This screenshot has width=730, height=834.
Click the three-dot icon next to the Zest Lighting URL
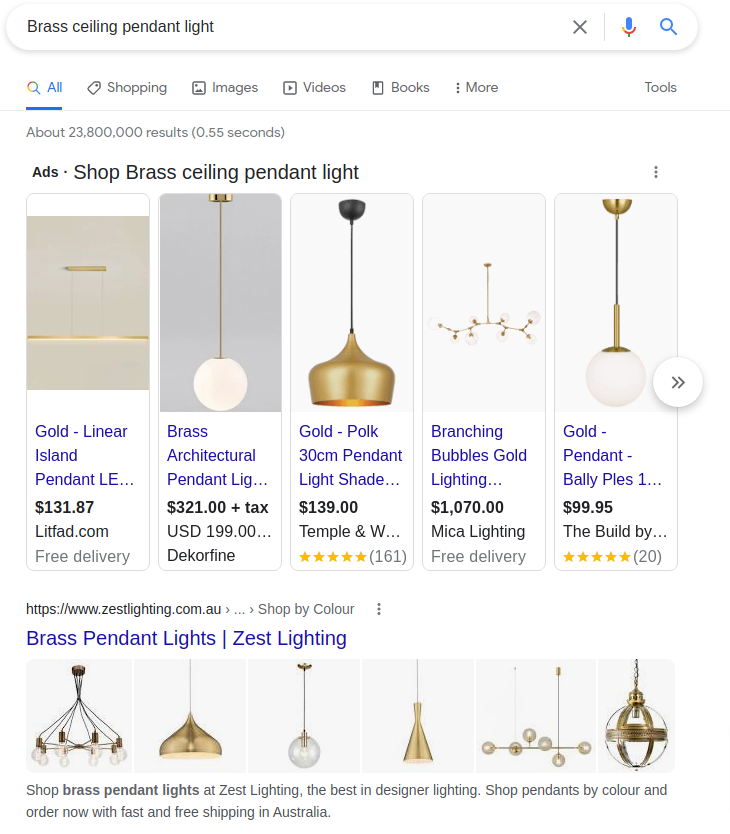(378, 609)
